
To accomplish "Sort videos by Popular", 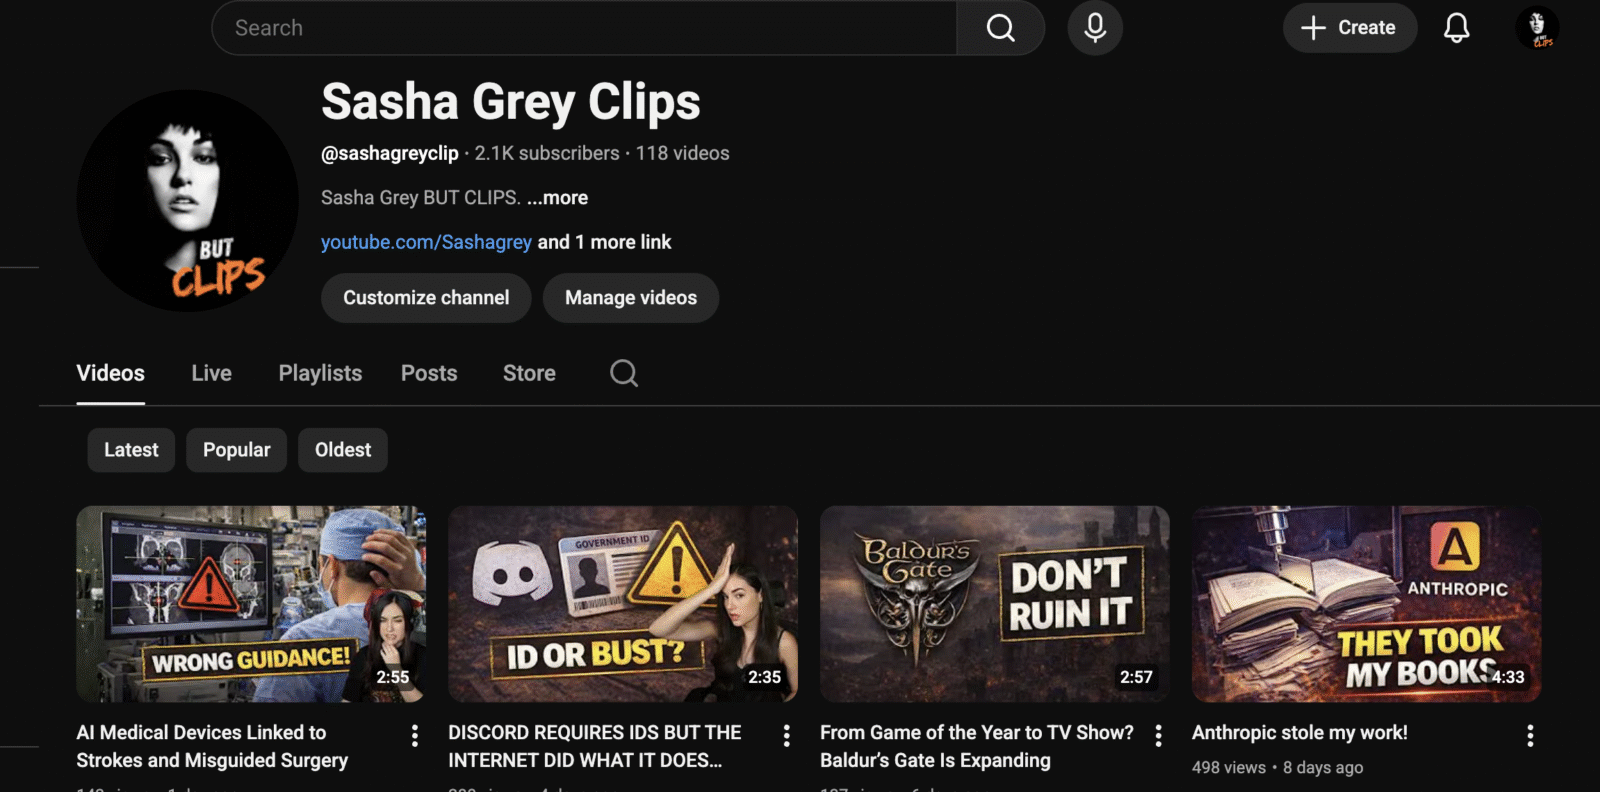I will point(236,450).
